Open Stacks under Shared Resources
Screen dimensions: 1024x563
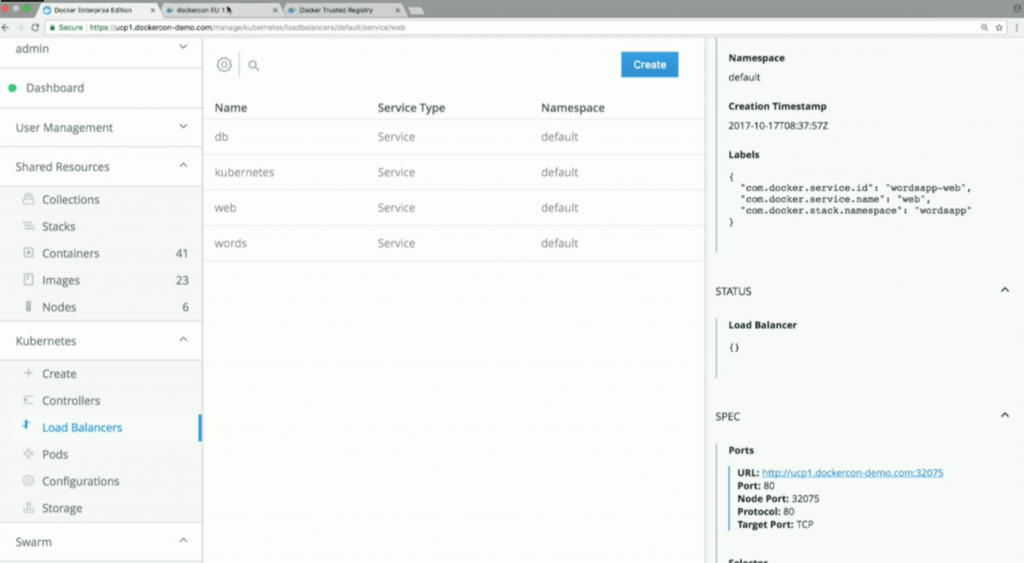coord(59,226)
